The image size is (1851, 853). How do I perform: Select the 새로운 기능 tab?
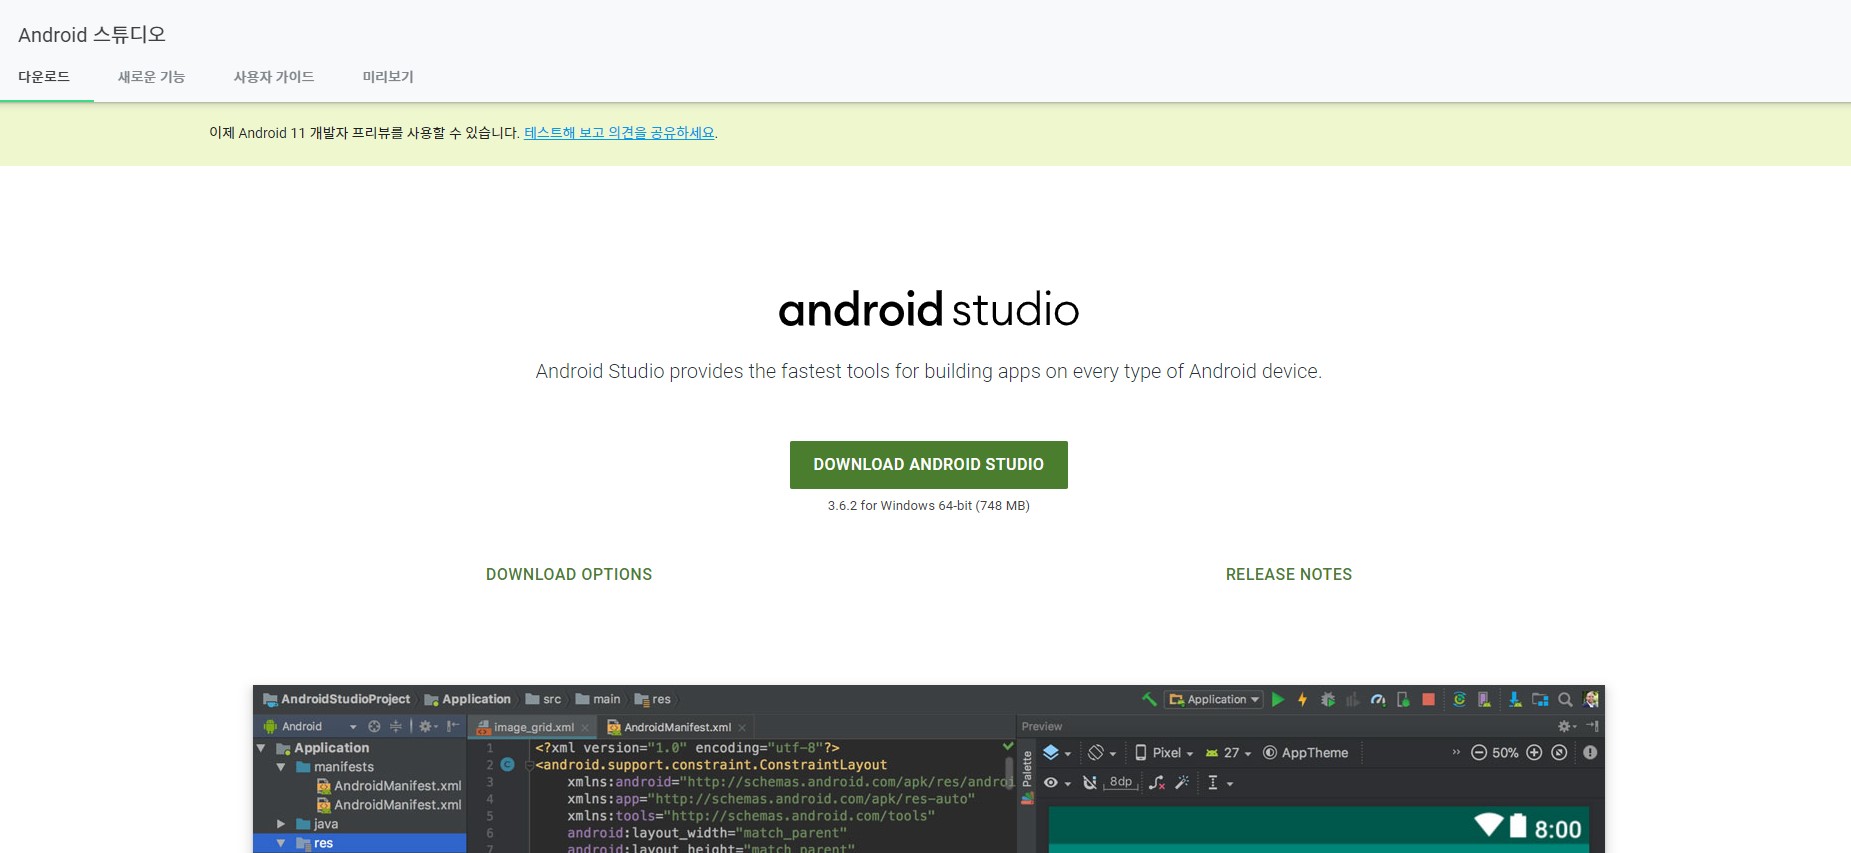(151, 77)
